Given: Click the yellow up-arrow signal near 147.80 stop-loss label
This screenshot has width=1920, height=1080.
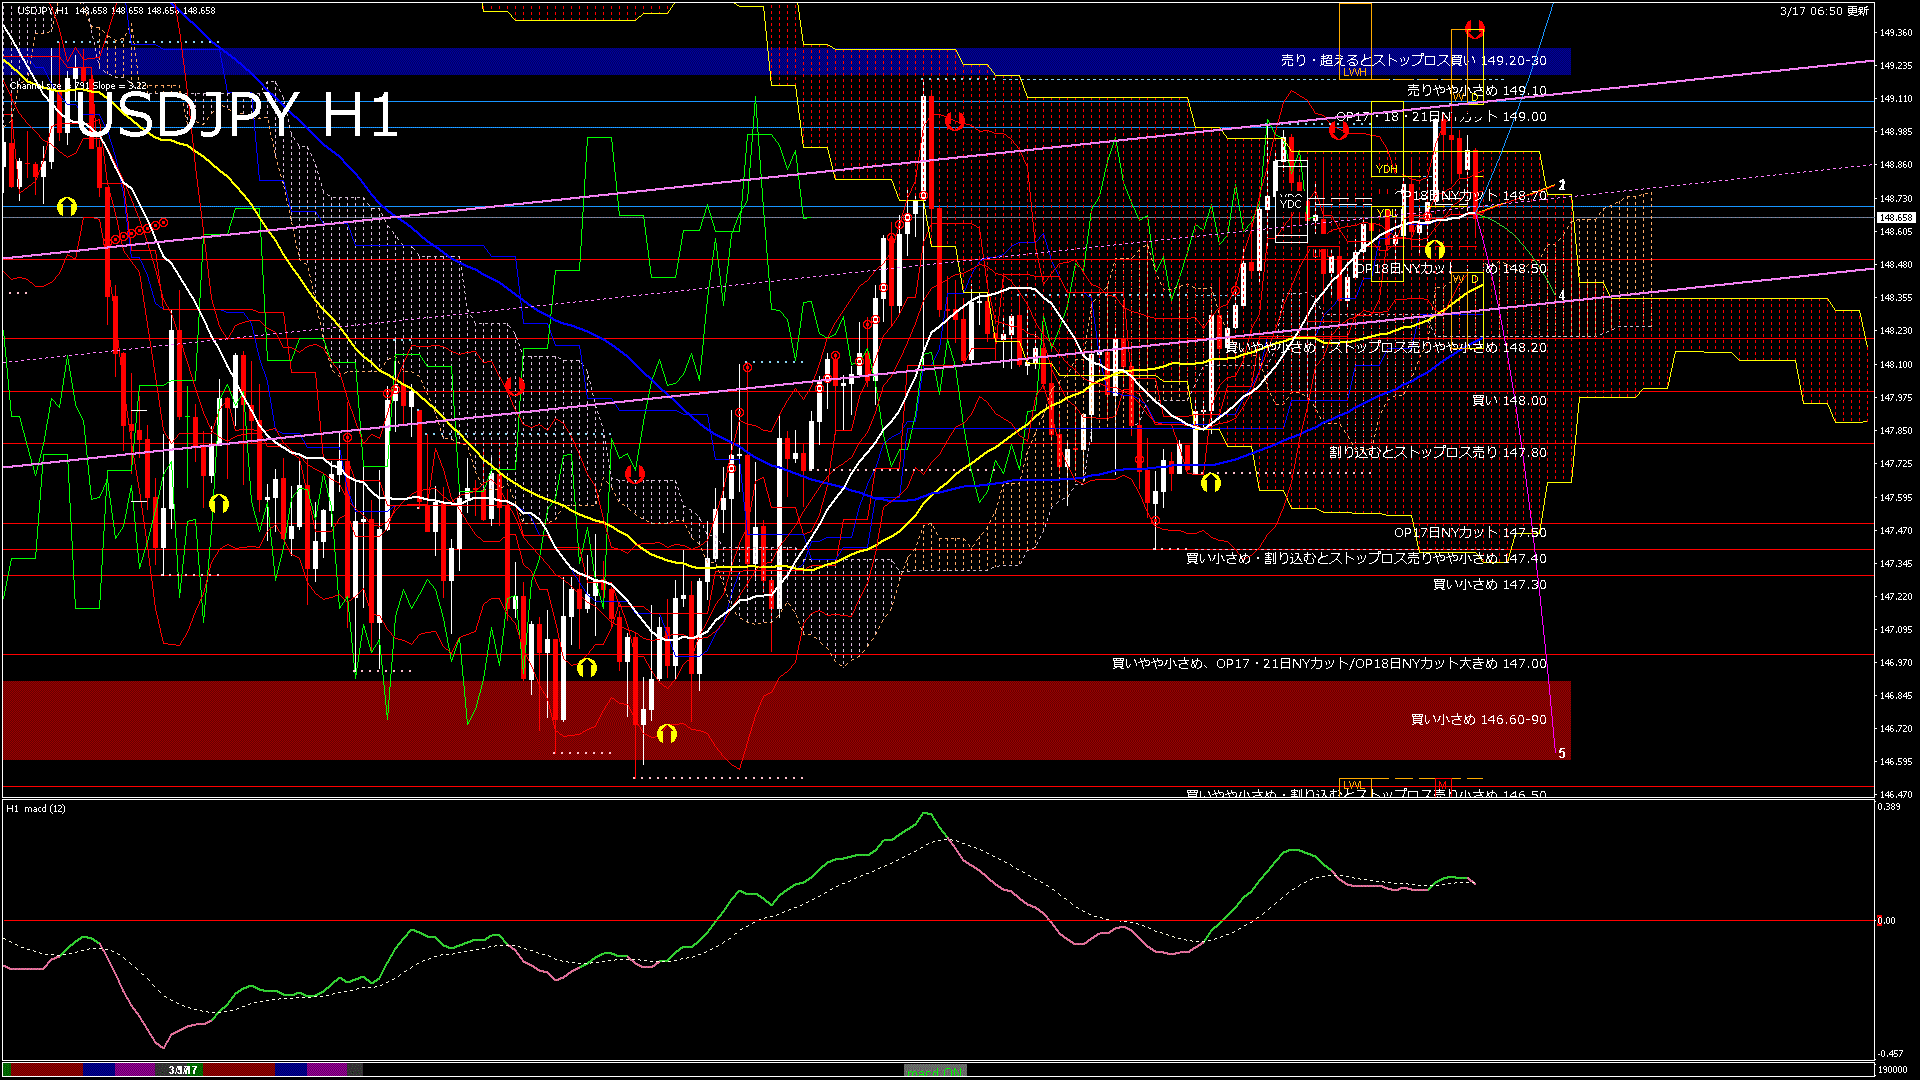Looking at the screenshot, I should [x=1211, y=483].
